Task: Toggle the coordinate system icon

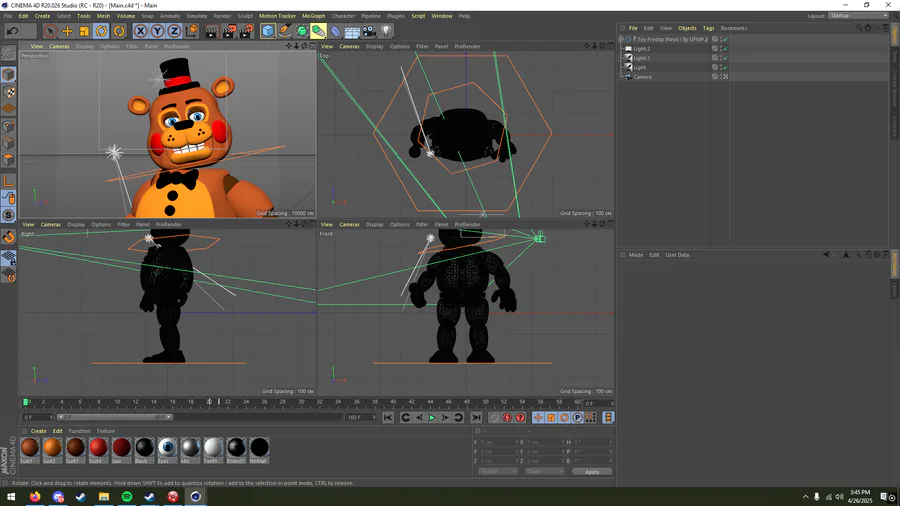Action: pos(192,31)
